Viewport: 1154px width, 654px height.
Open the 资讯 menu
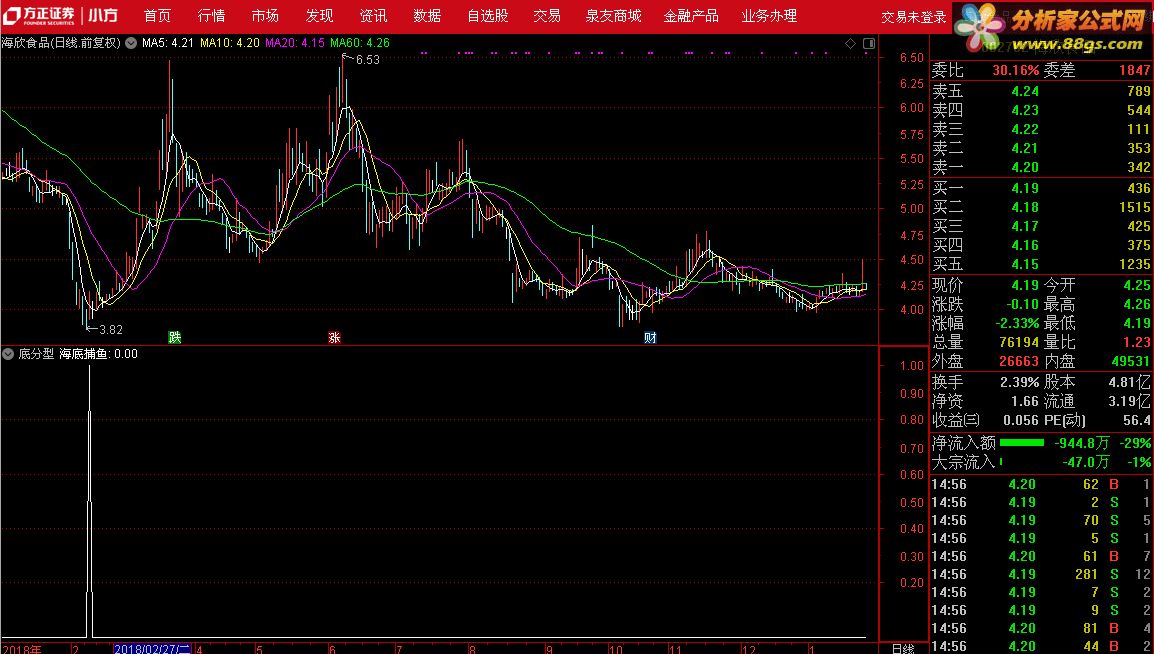373,15
